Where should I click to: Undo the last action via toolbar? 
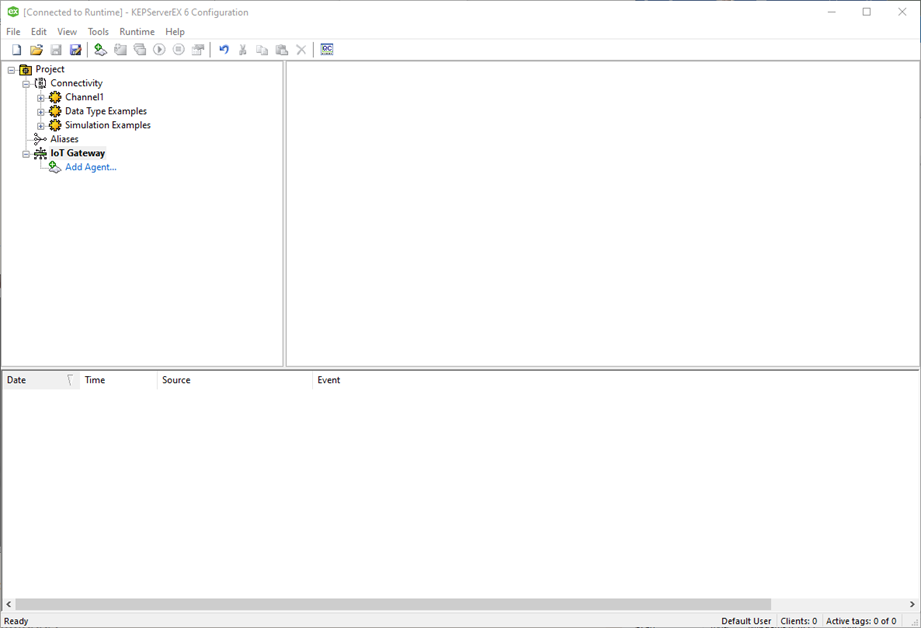[224, 50]
